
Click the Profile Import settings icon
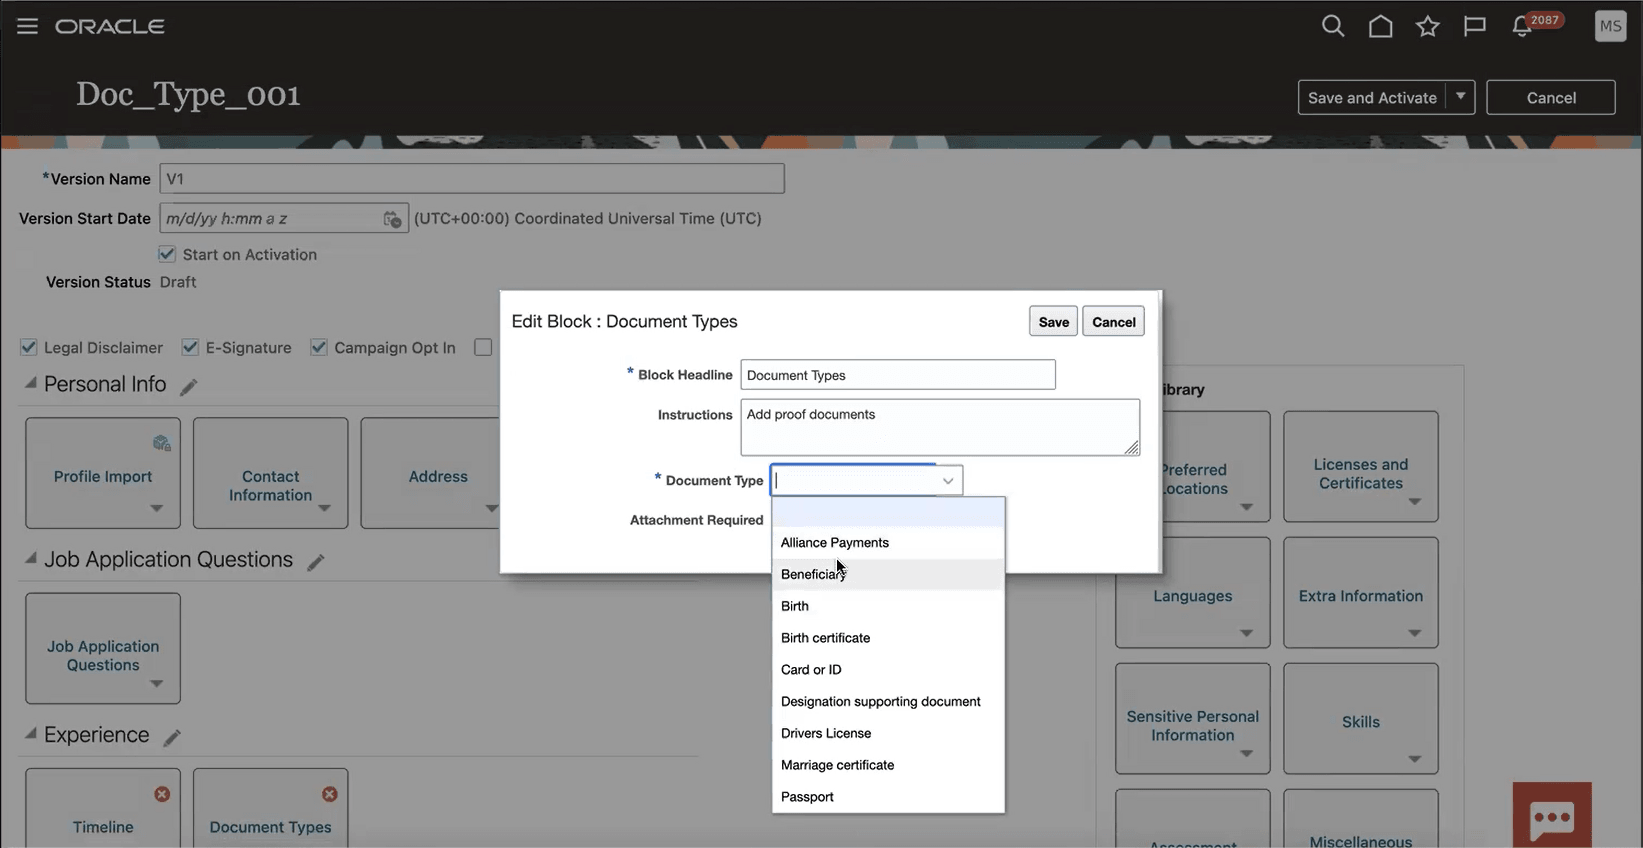[161, 443]
